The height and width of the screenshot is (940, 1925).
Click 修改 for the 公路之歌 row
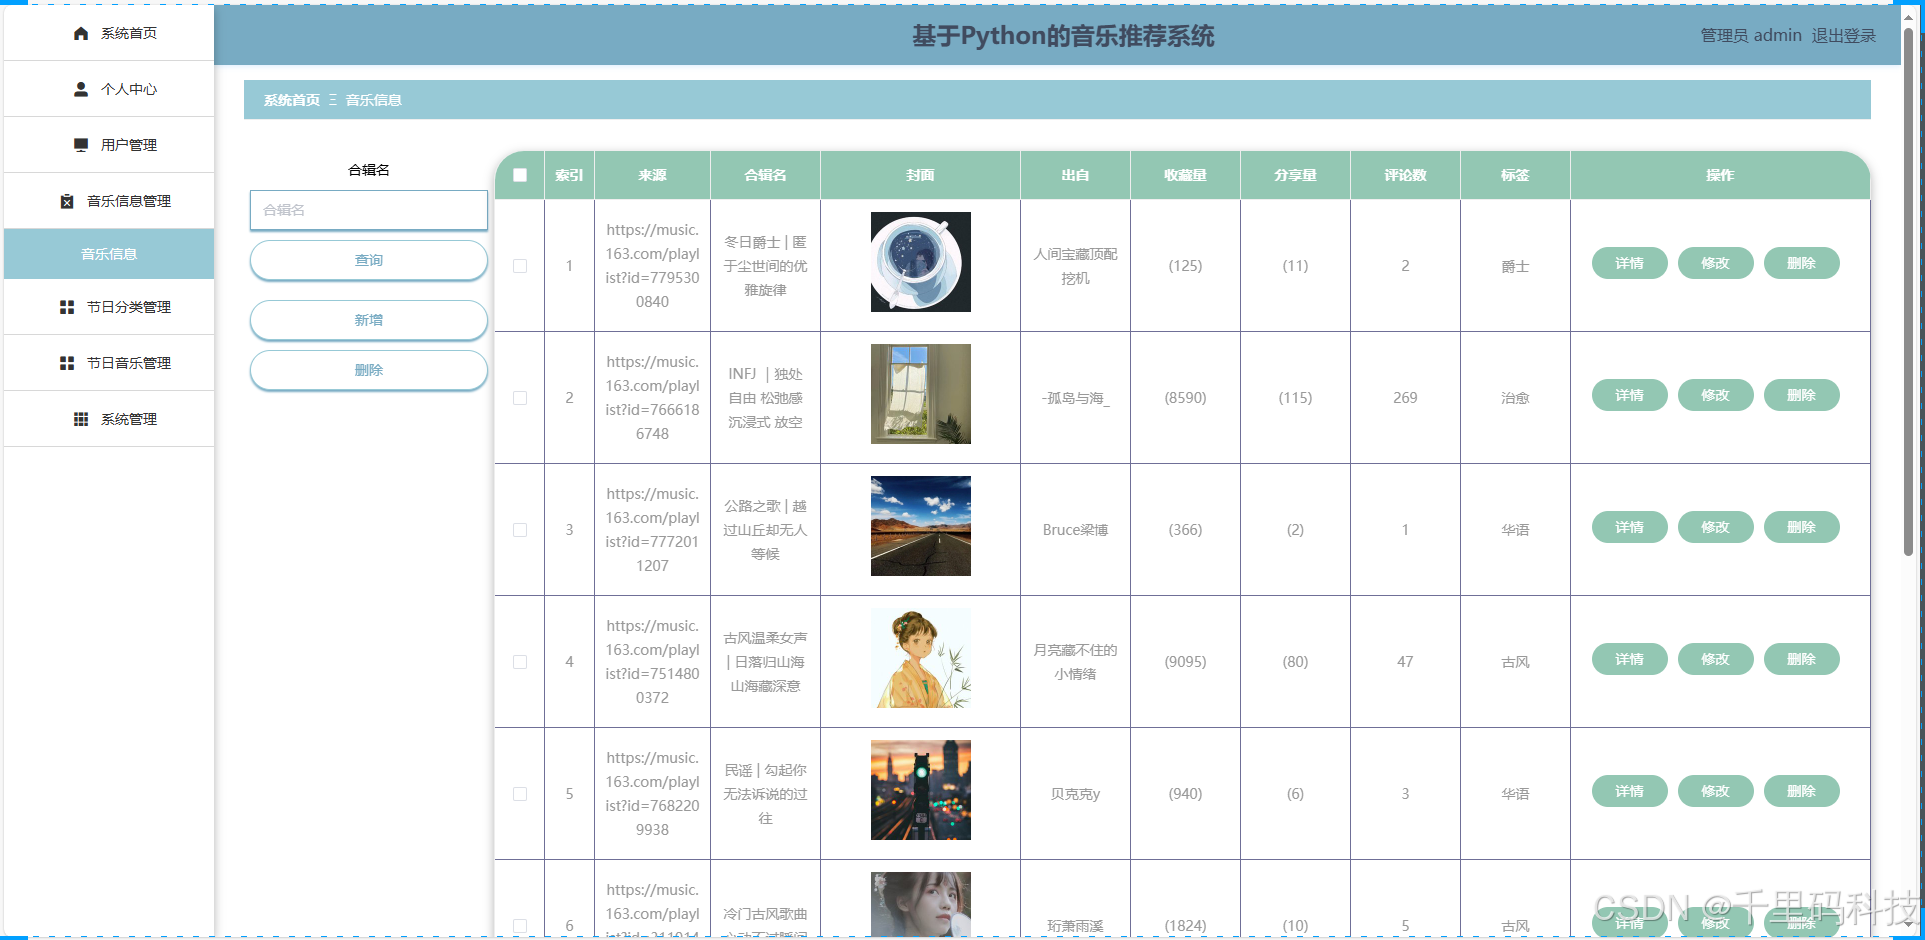coord(1716,527)
